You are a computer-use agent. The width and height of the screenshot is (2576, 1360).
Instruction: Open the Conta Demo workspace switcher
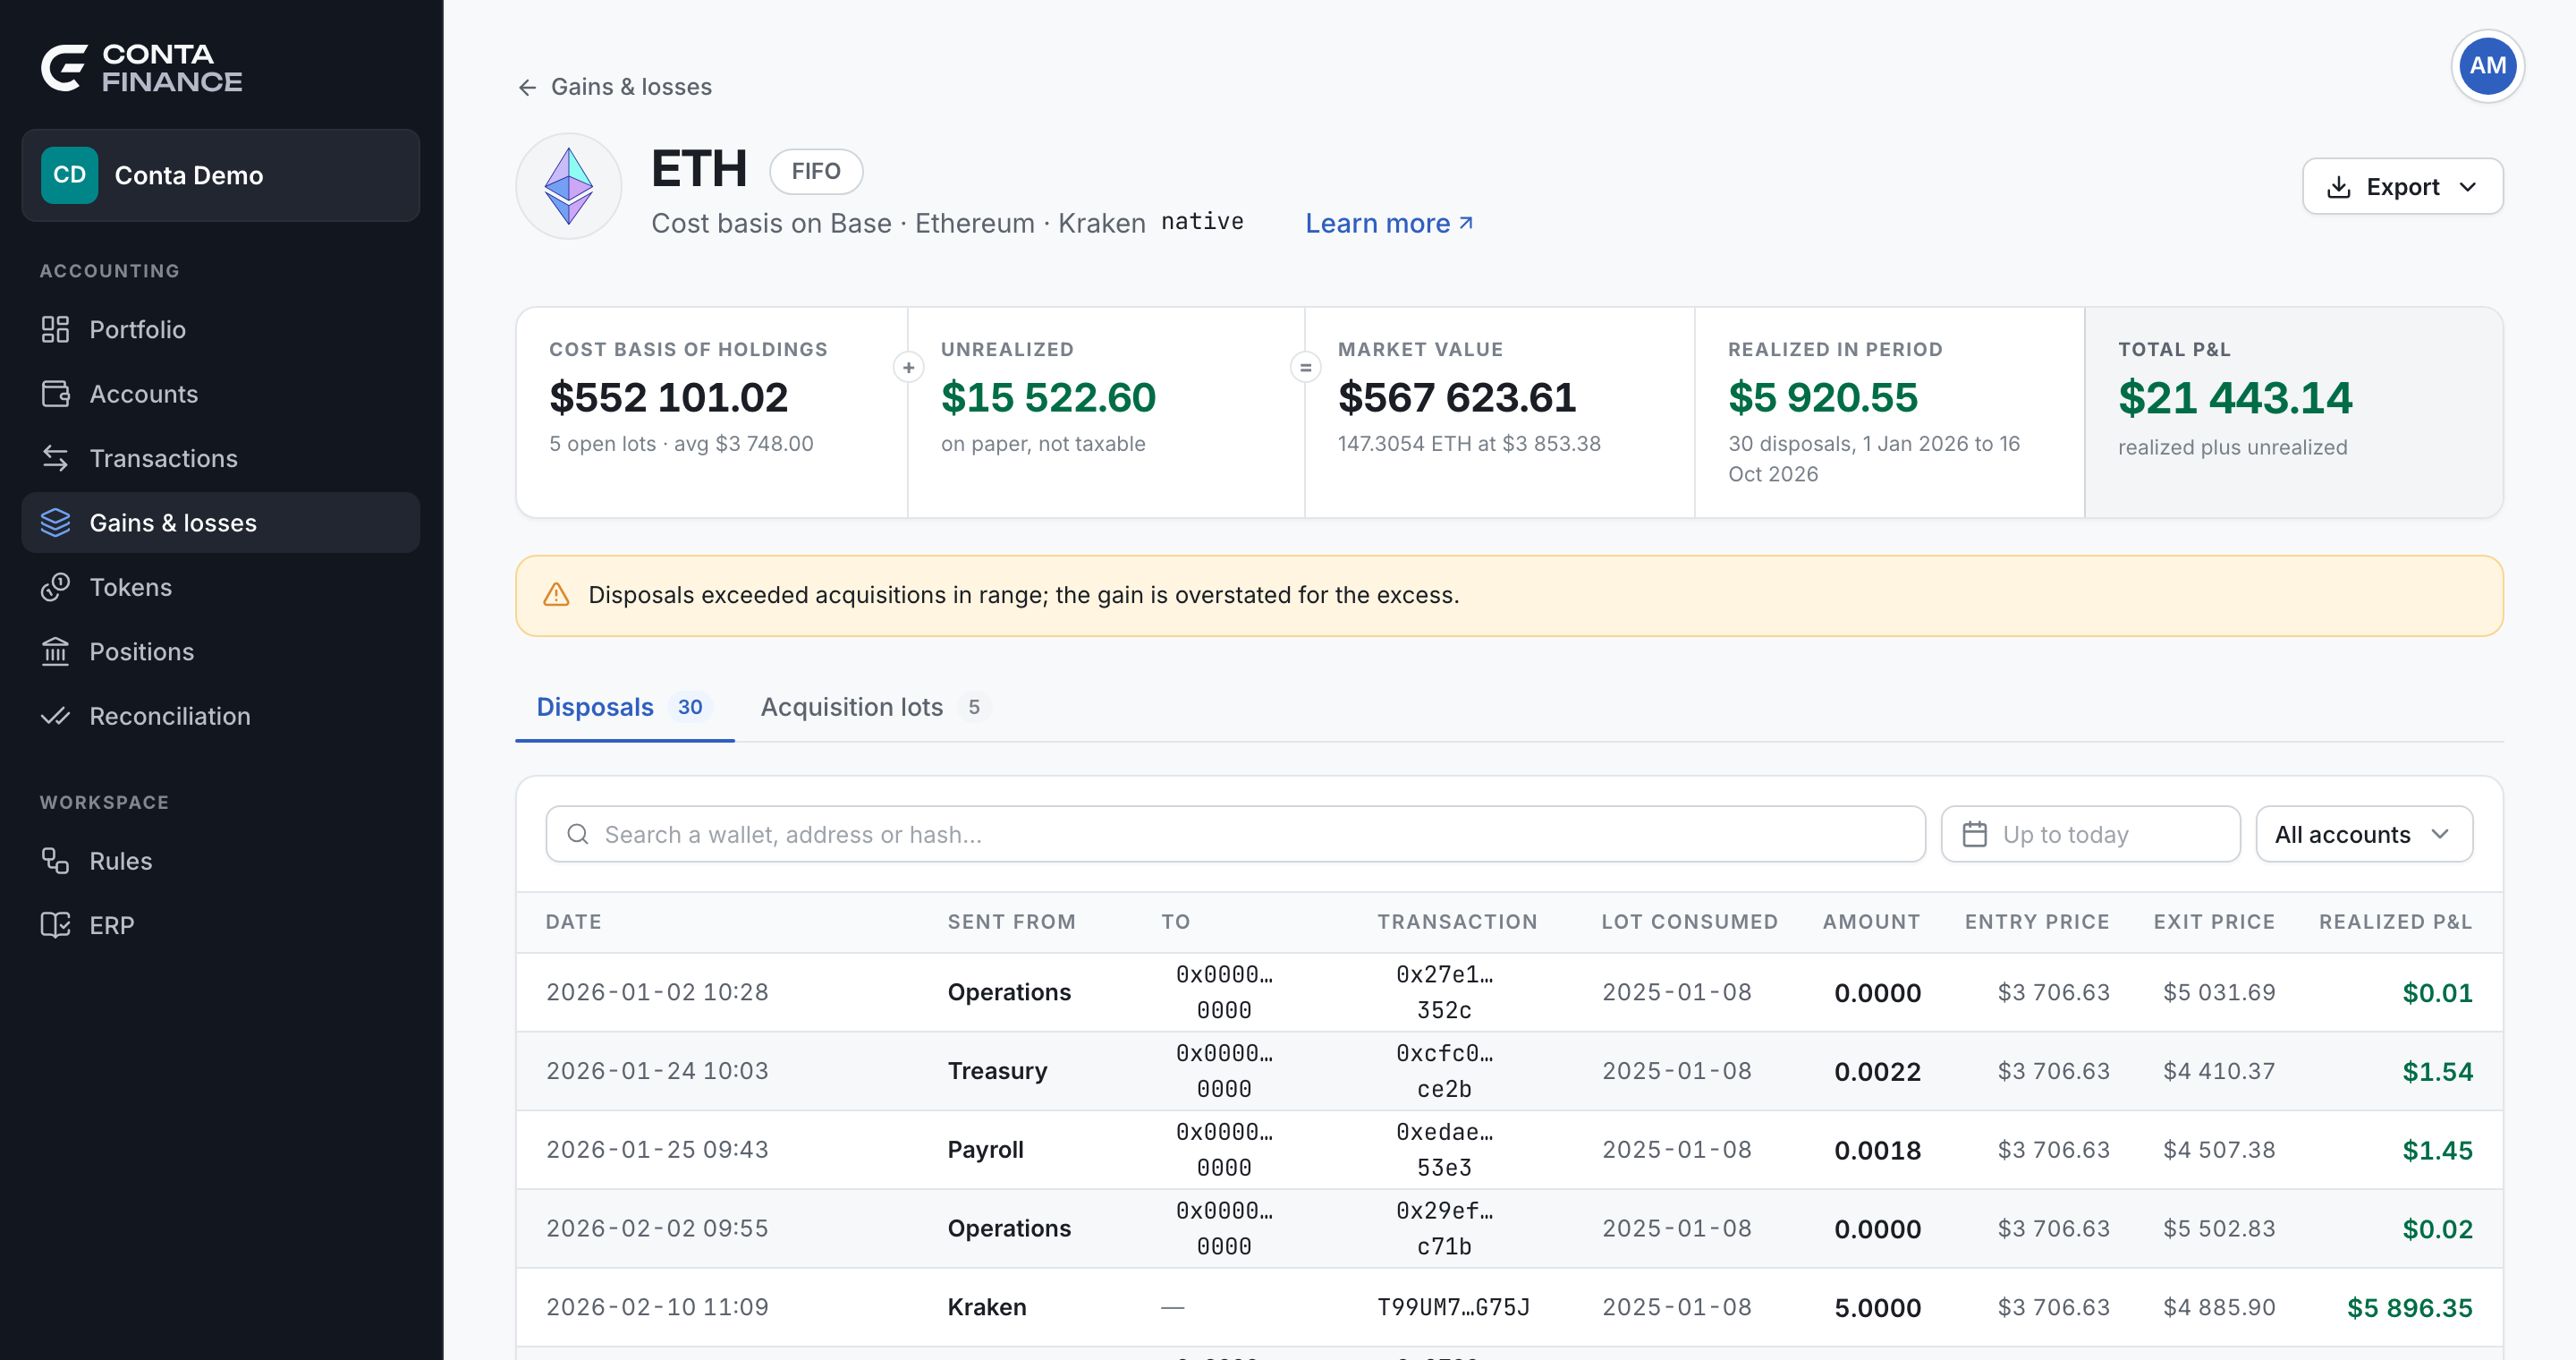[221, 175]
